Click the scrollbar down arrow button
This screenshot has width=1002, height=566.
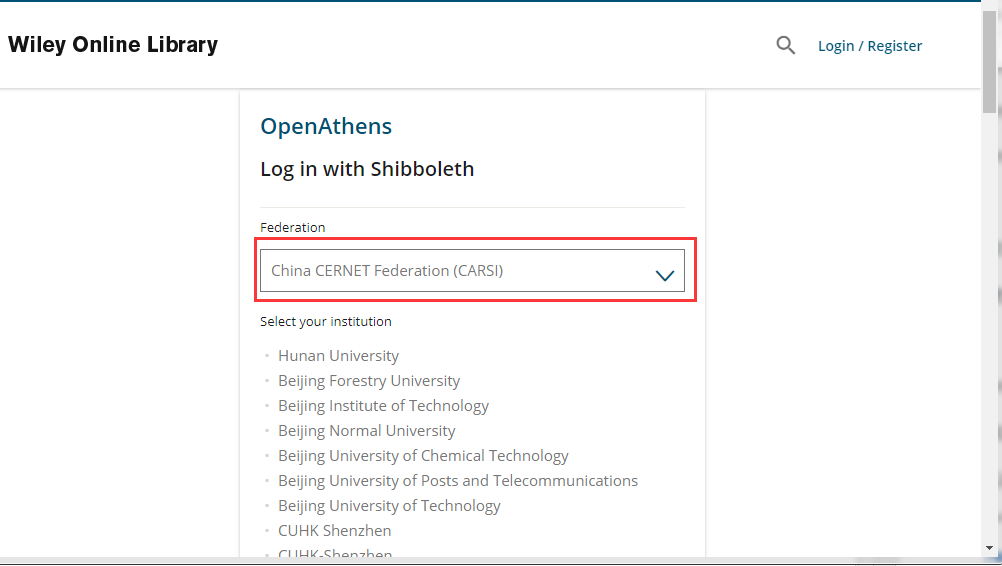990,548
